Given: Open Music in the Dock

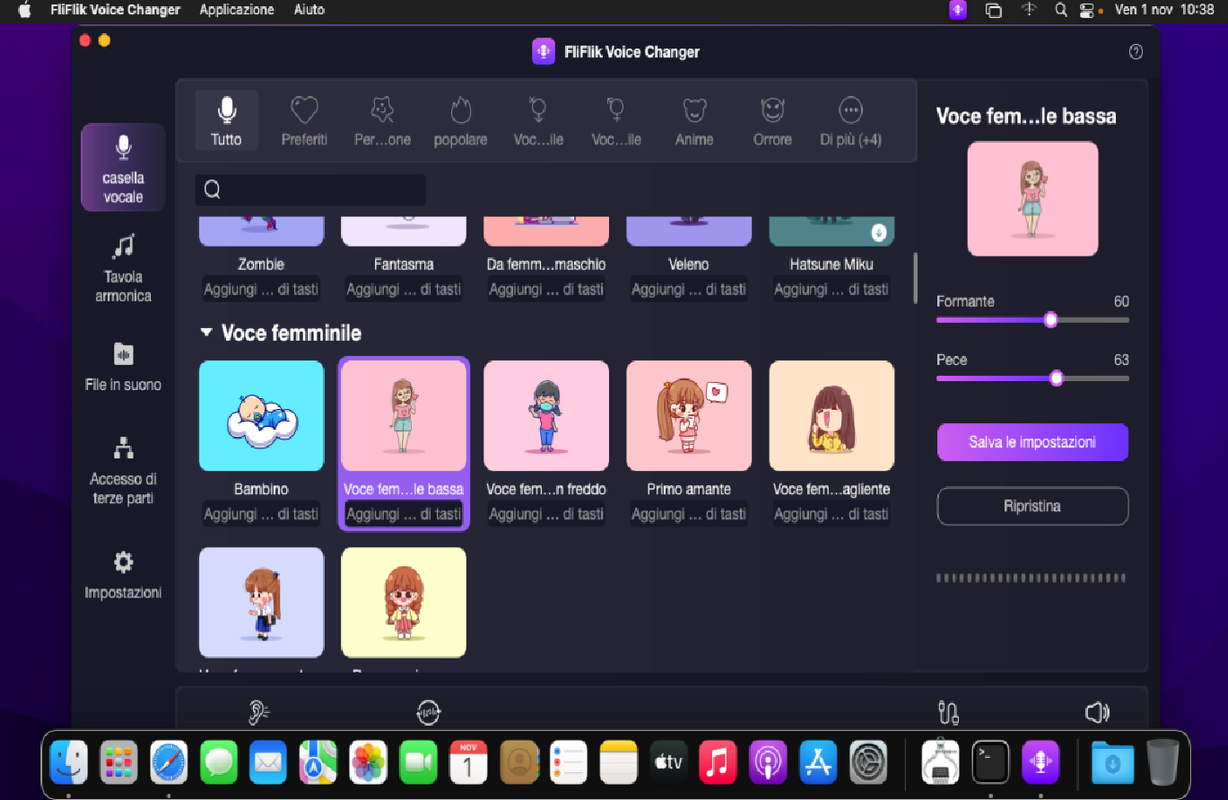Looking at the screenshot, I should tap(718, 764).
